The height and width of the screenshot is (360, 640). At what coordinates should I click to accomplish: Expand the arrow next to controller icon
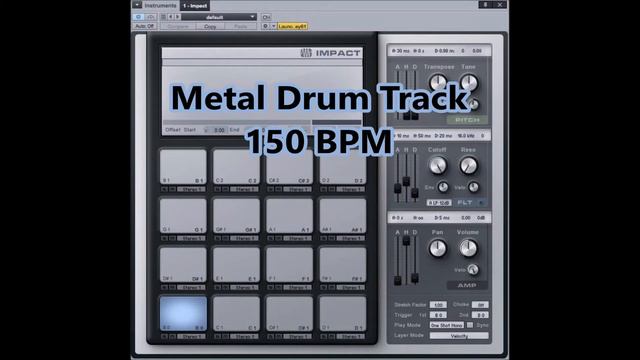click(x=273, y=26)
